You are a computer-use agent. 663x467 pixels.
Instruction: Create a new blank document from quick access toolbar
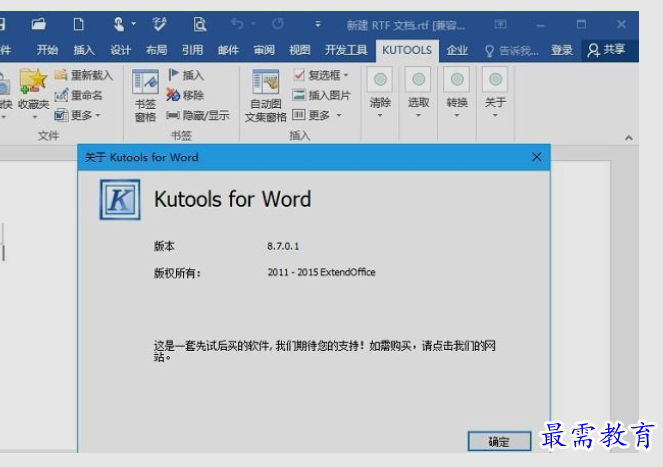coord(78,24)
